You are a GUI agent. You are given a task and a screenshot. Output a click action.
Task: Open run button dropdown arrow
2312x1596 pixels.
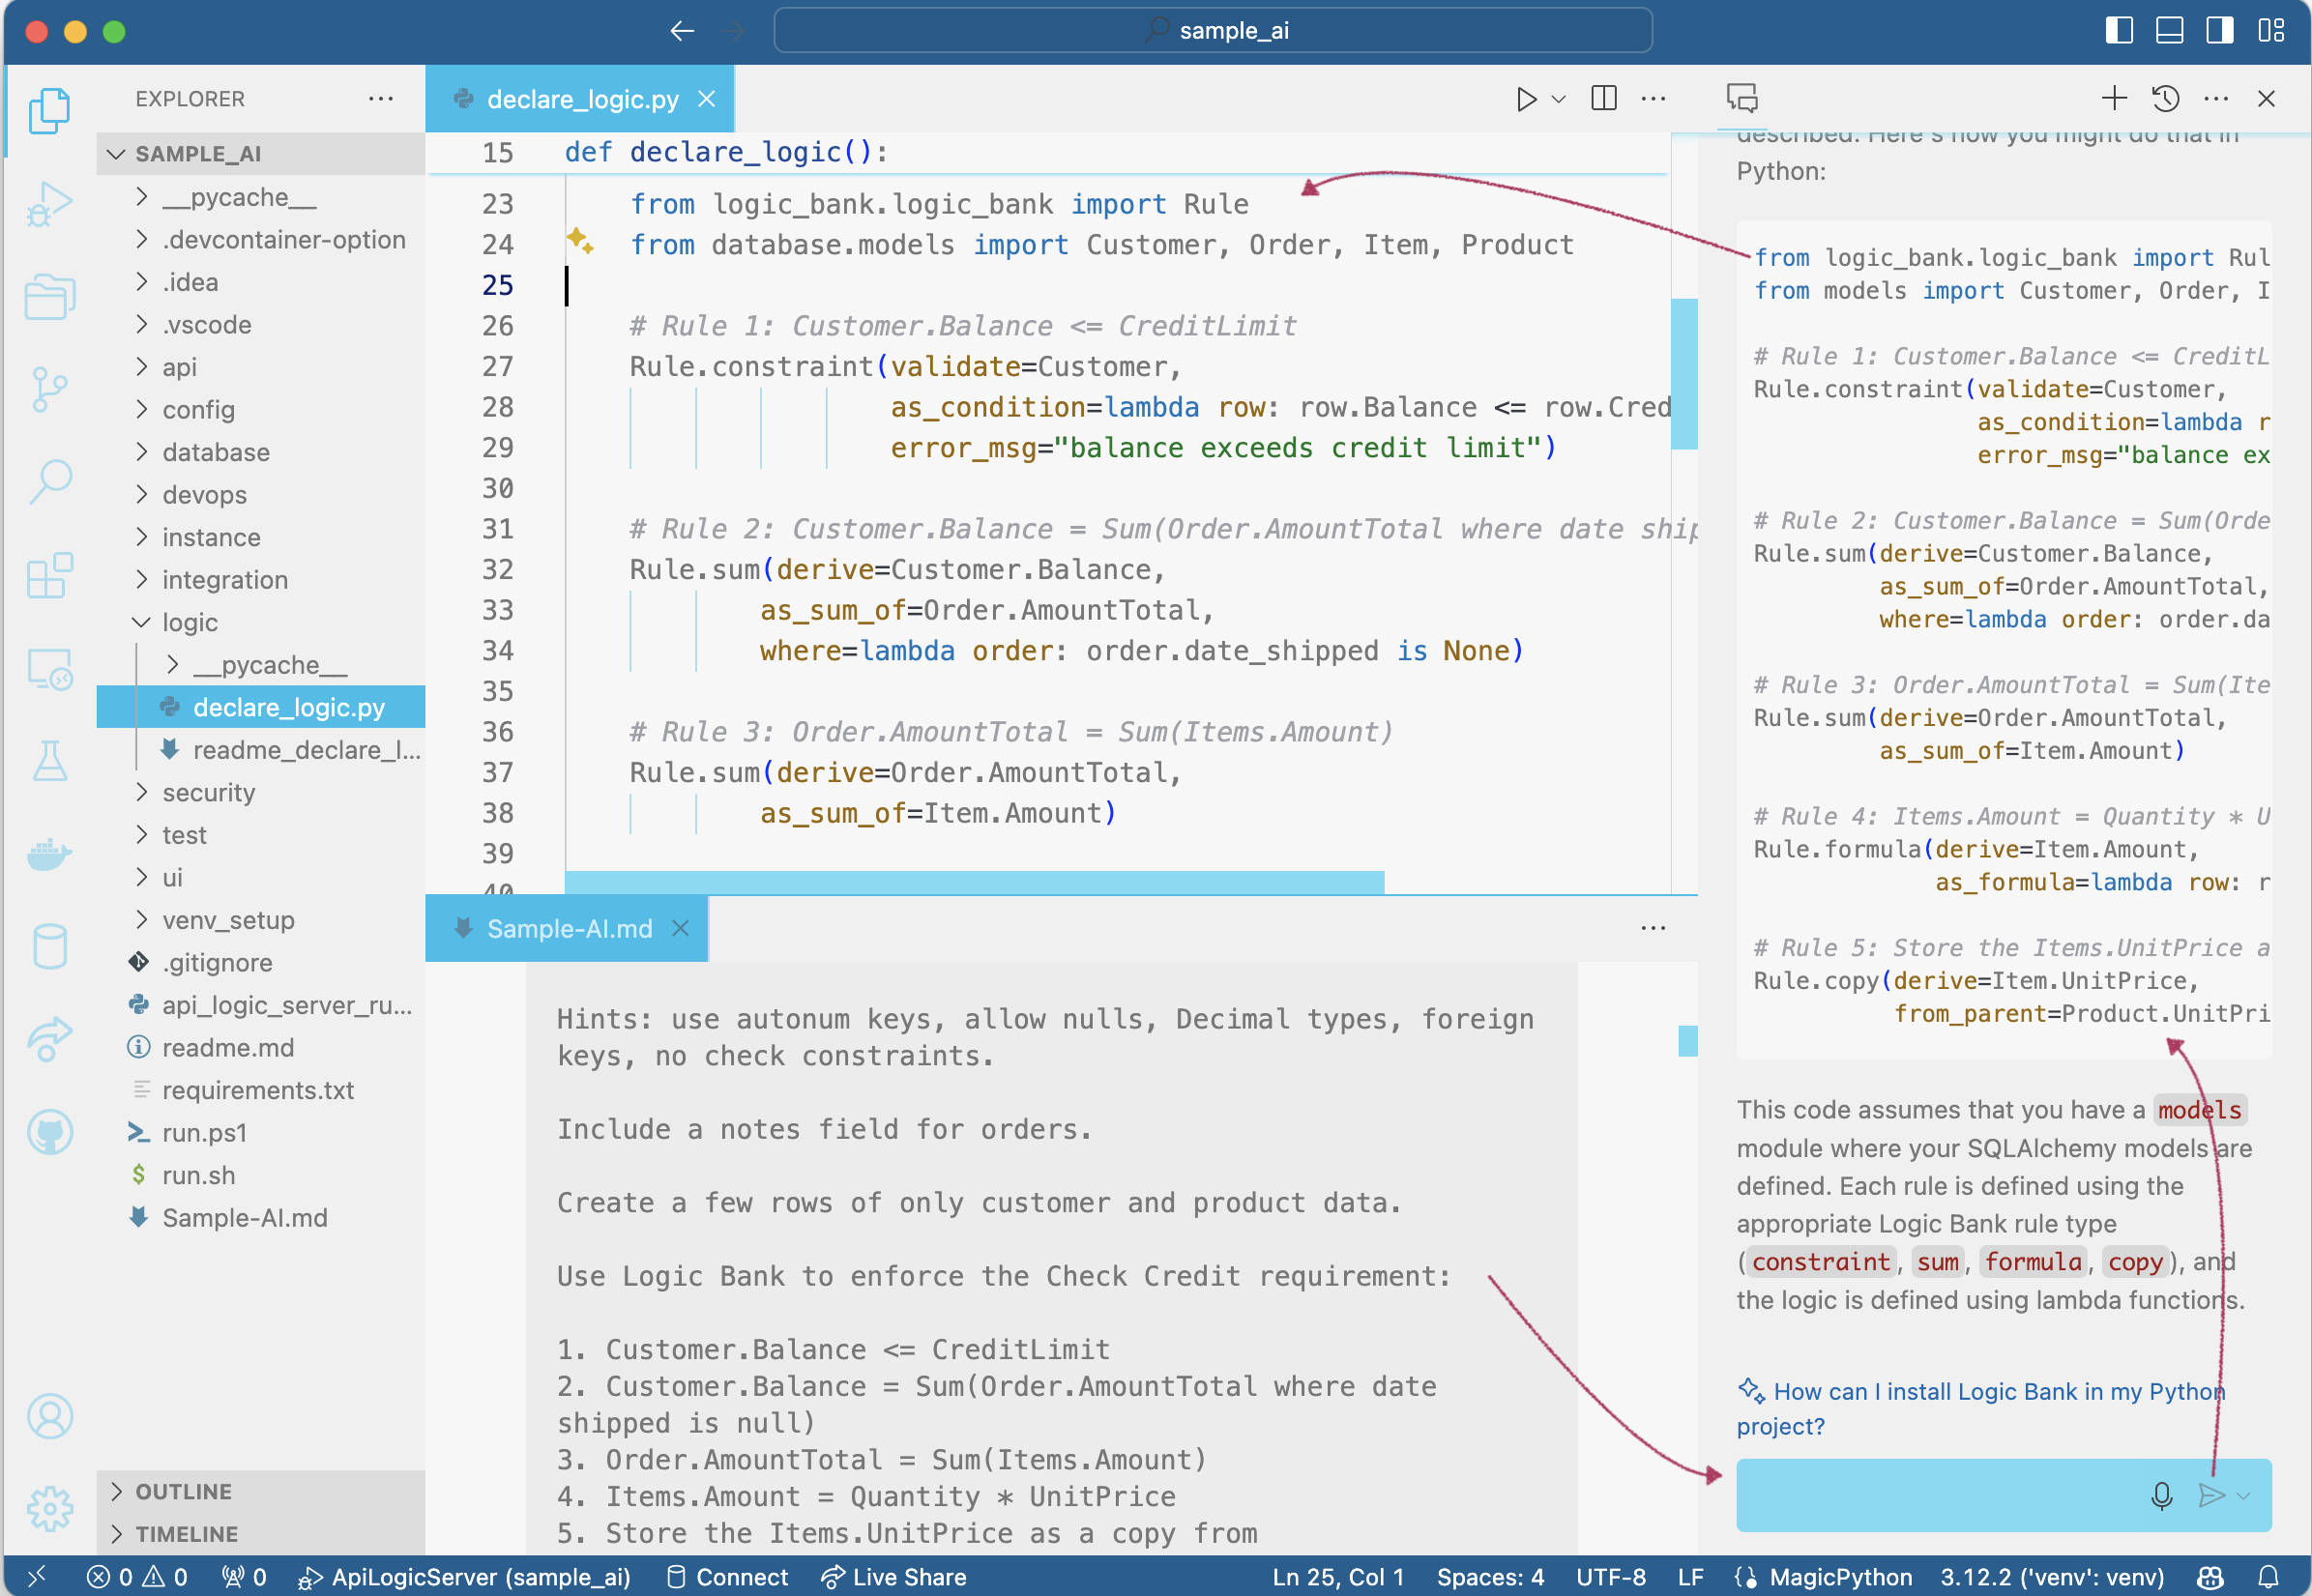point(1558,99)
